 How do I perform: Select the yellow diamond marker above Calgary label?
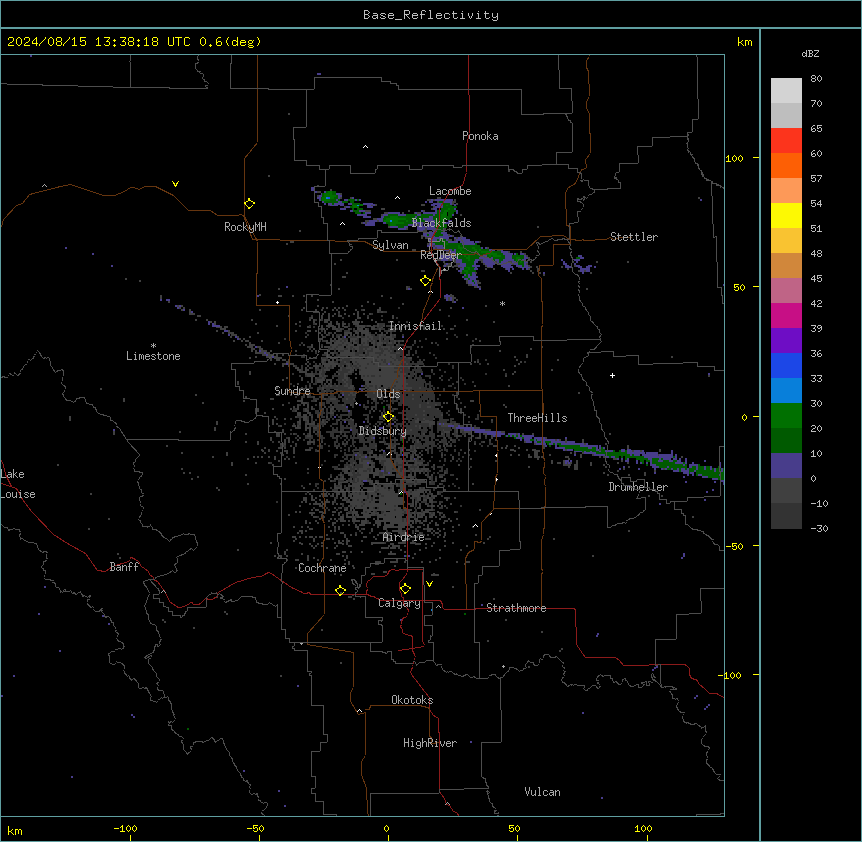[405, 589]
